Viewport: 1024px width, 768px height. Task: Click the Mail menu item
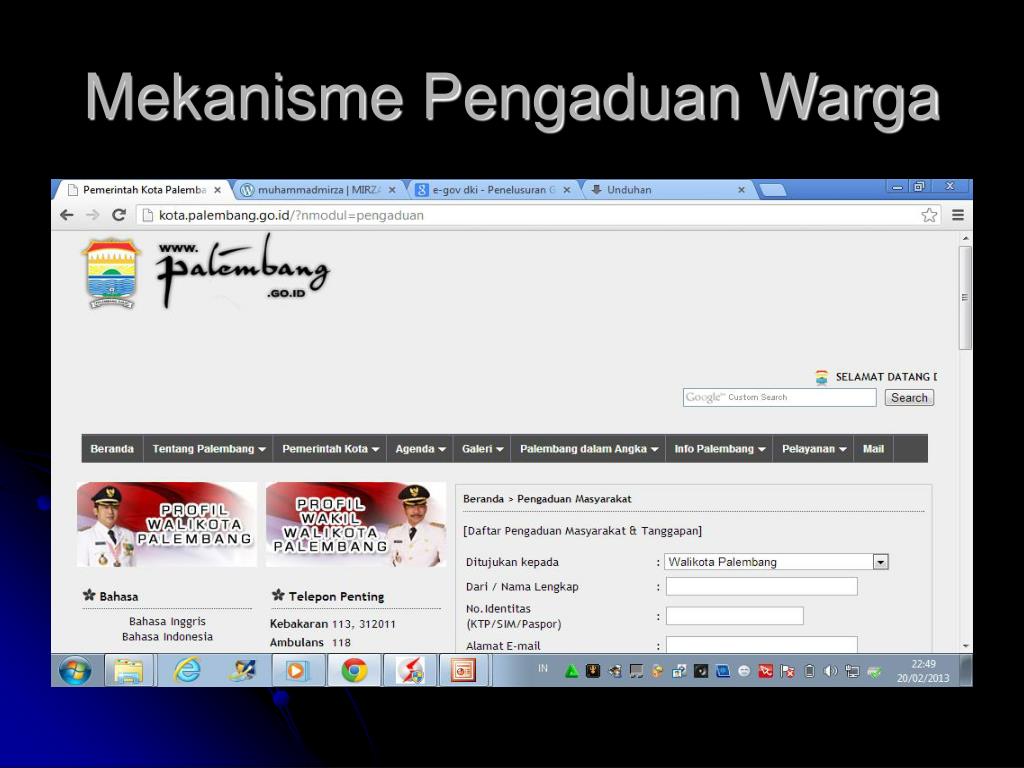[873, 449]
